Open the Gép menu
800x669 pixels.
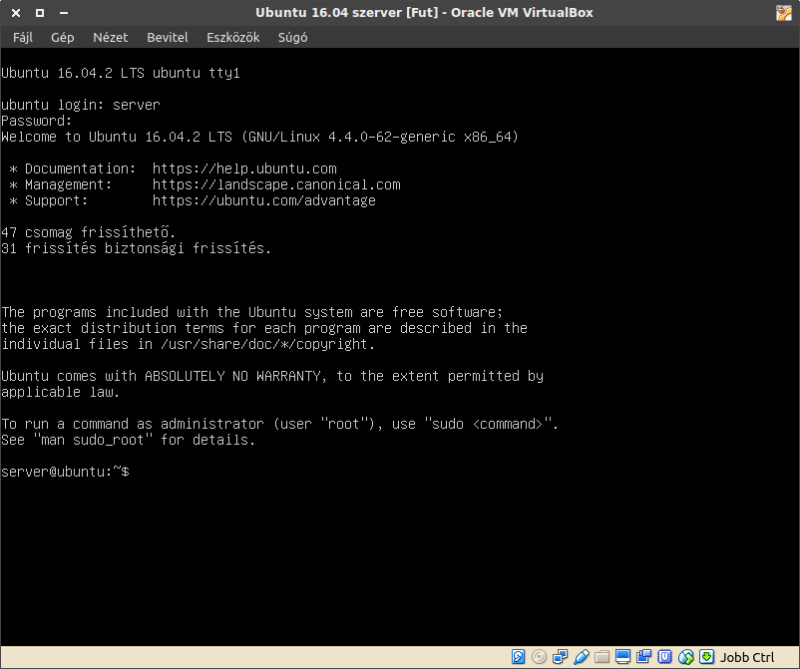pos(62,37)
